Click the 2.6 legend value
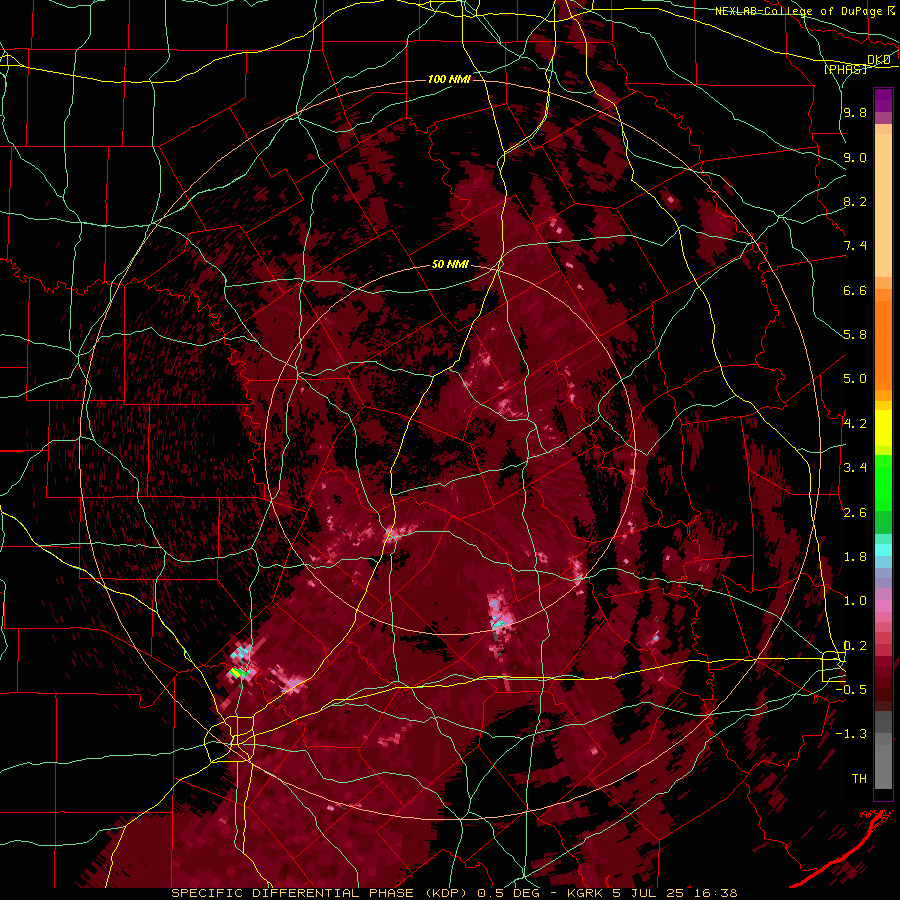Screen dimensions: 900x900 [x=855, y=513]
